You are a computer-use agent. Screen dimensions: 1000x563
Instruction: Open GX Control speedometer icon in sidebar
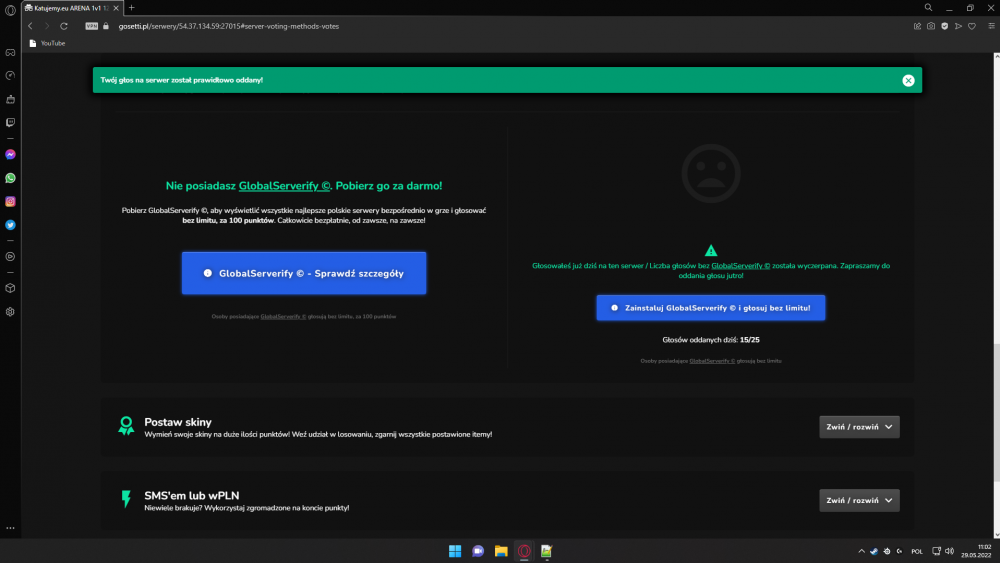click(10, 76)
